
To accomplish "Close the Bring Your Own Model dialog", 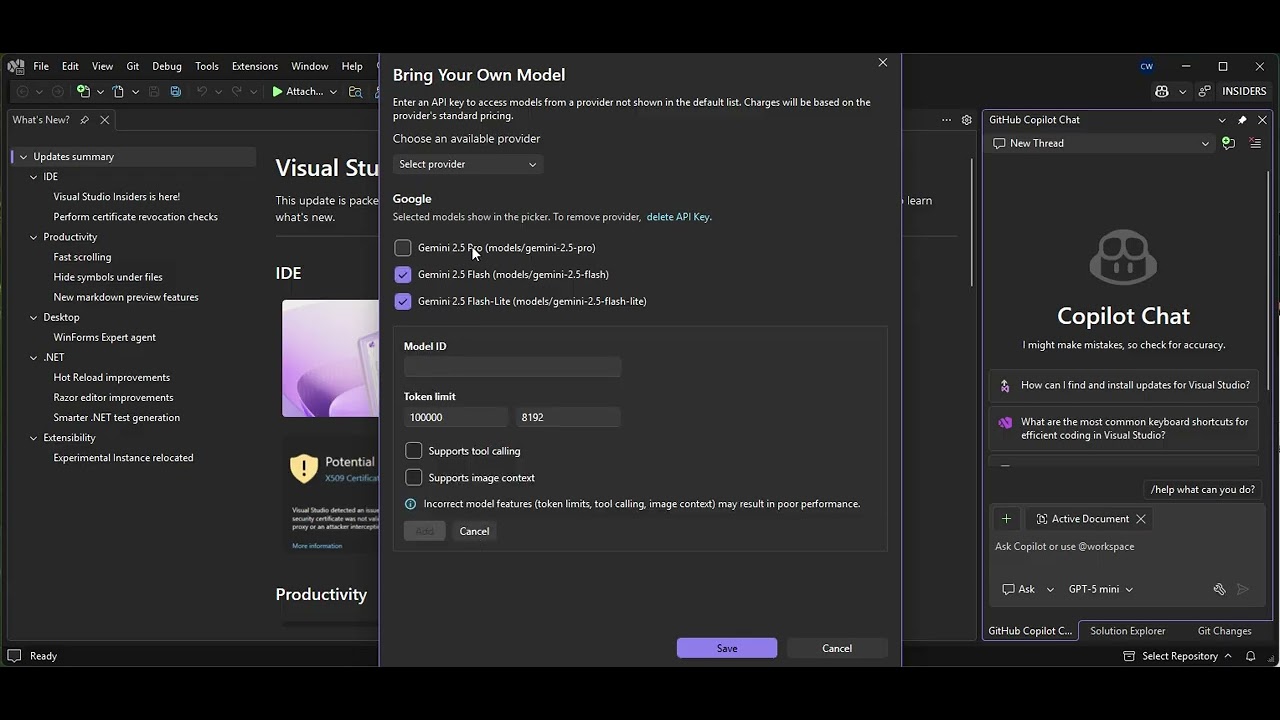I will [x=883, y=62].
